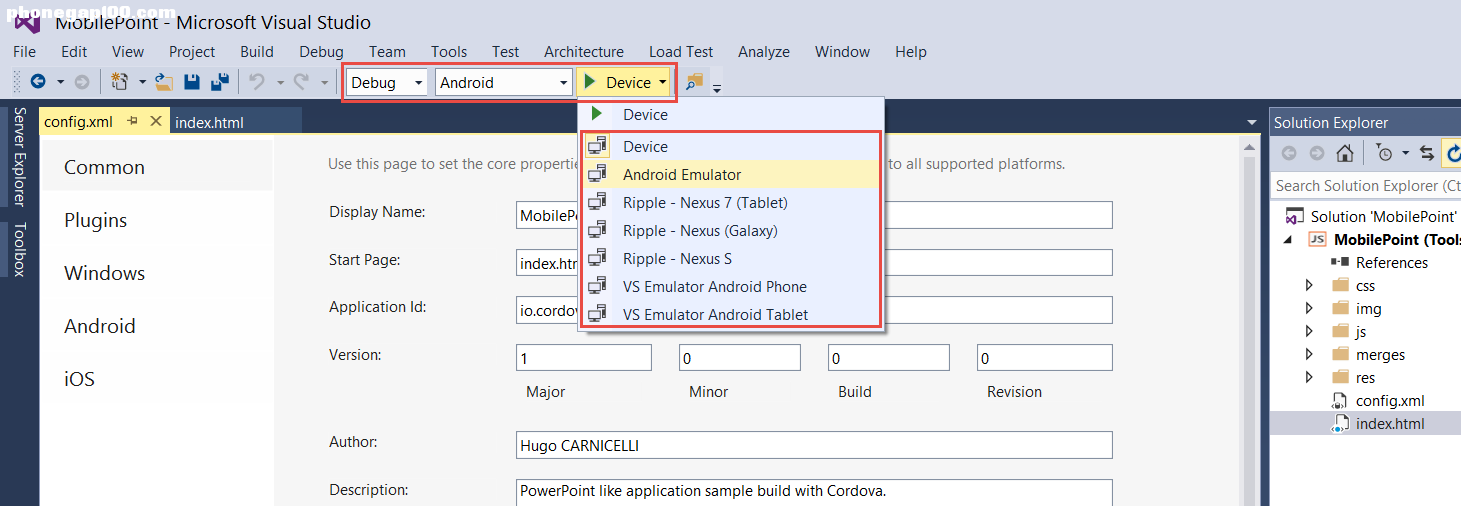
Task: Click the Author text field
Action: pos(814,445)
